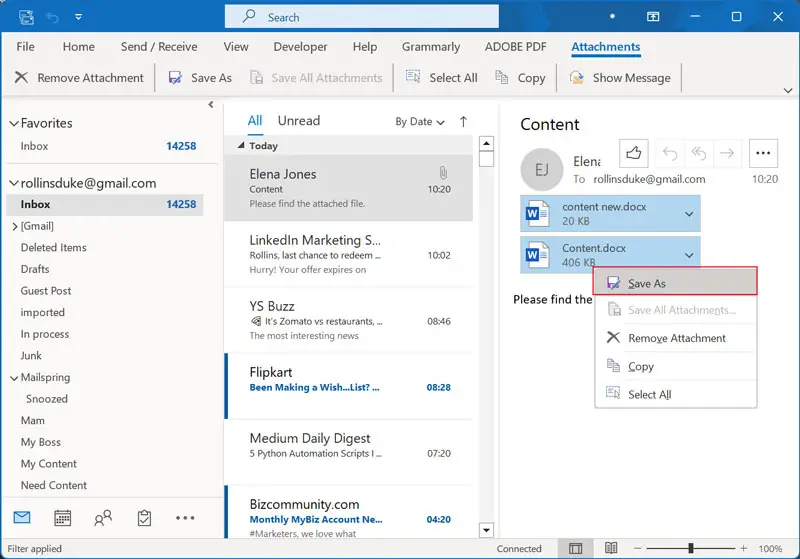Open the People contacts icon

[x=103, y=518]
